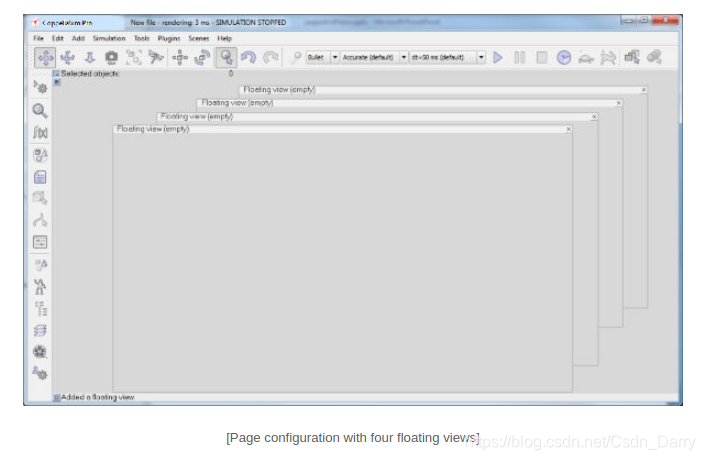Click the page configuration caption text
This screenshot has height=460, width=705.
(353, 438)
